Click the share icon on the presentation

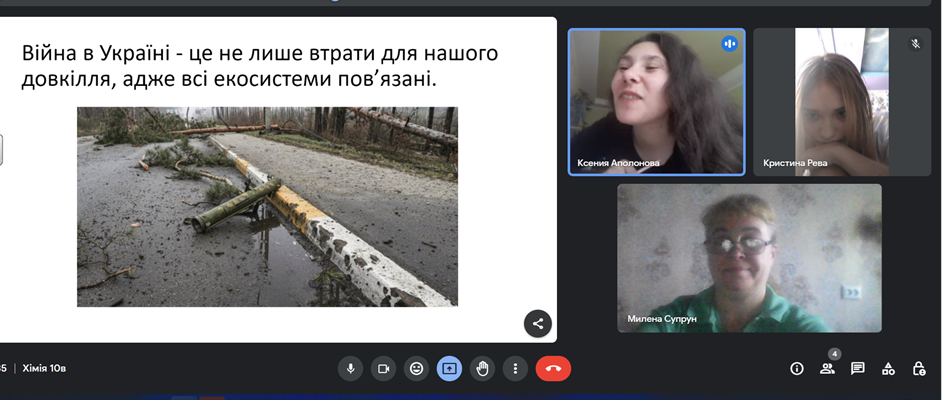tap(537, 323)
